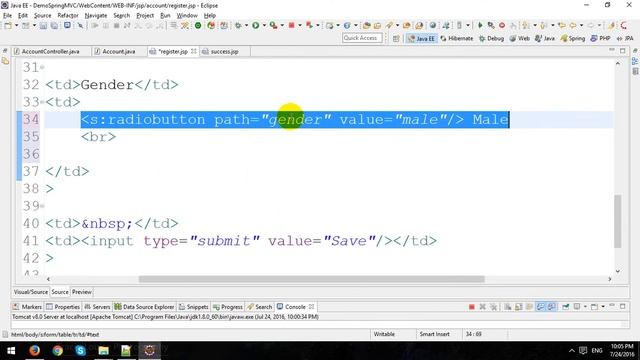The height and width of the screenshot is (360, 640).
Task: Collapse the fold marker on line 39
Action: (x=42, y=206)
